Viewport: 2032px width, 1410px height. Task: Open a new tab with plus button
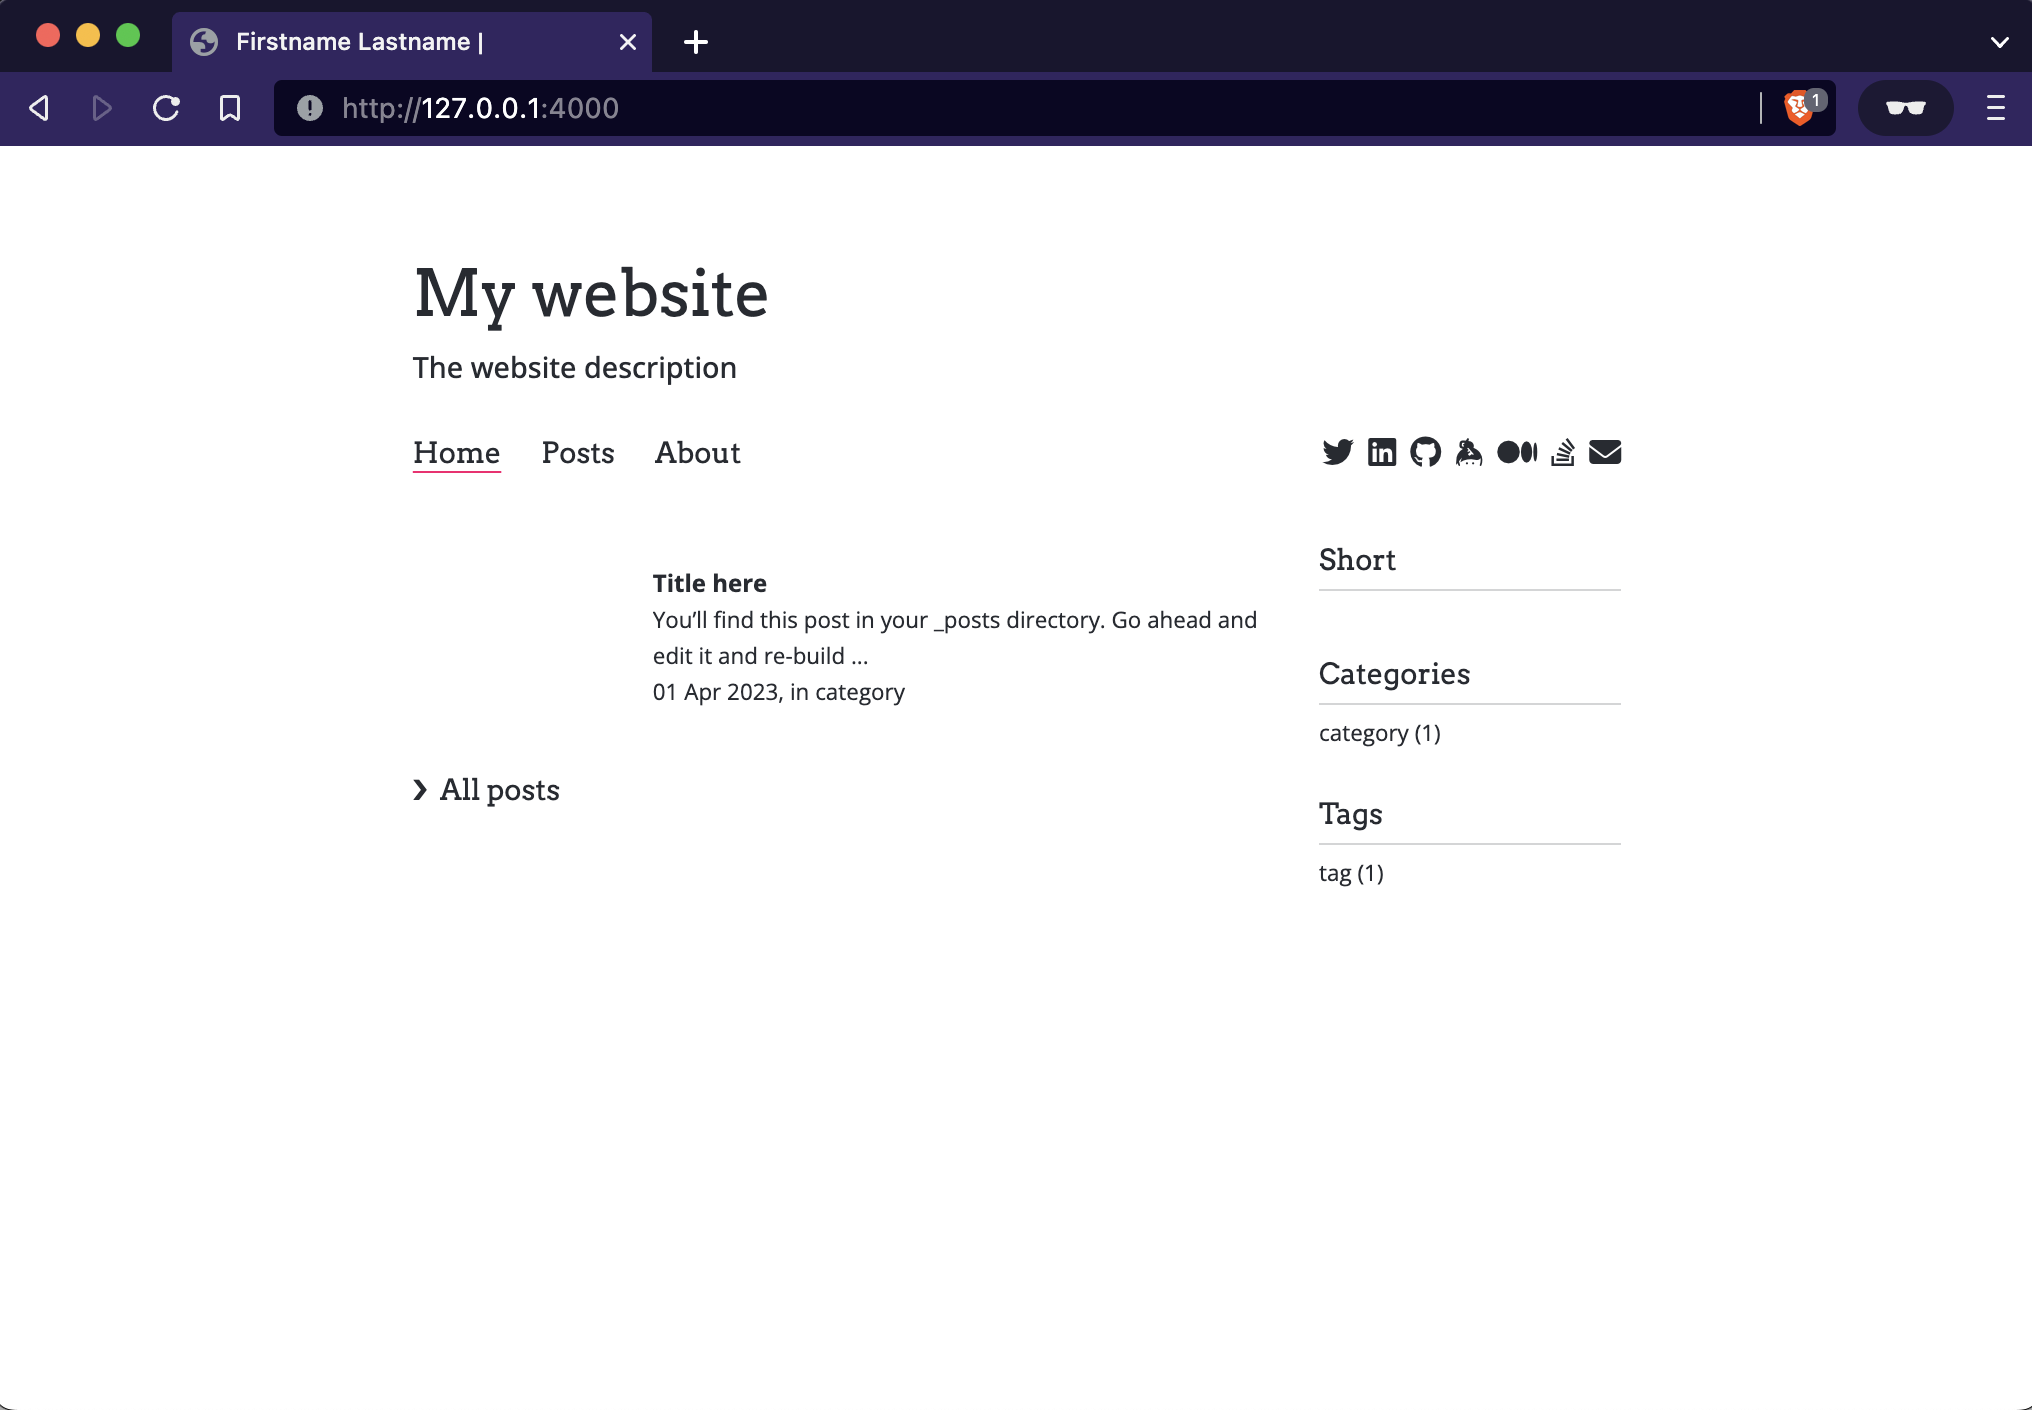point(696,42)
